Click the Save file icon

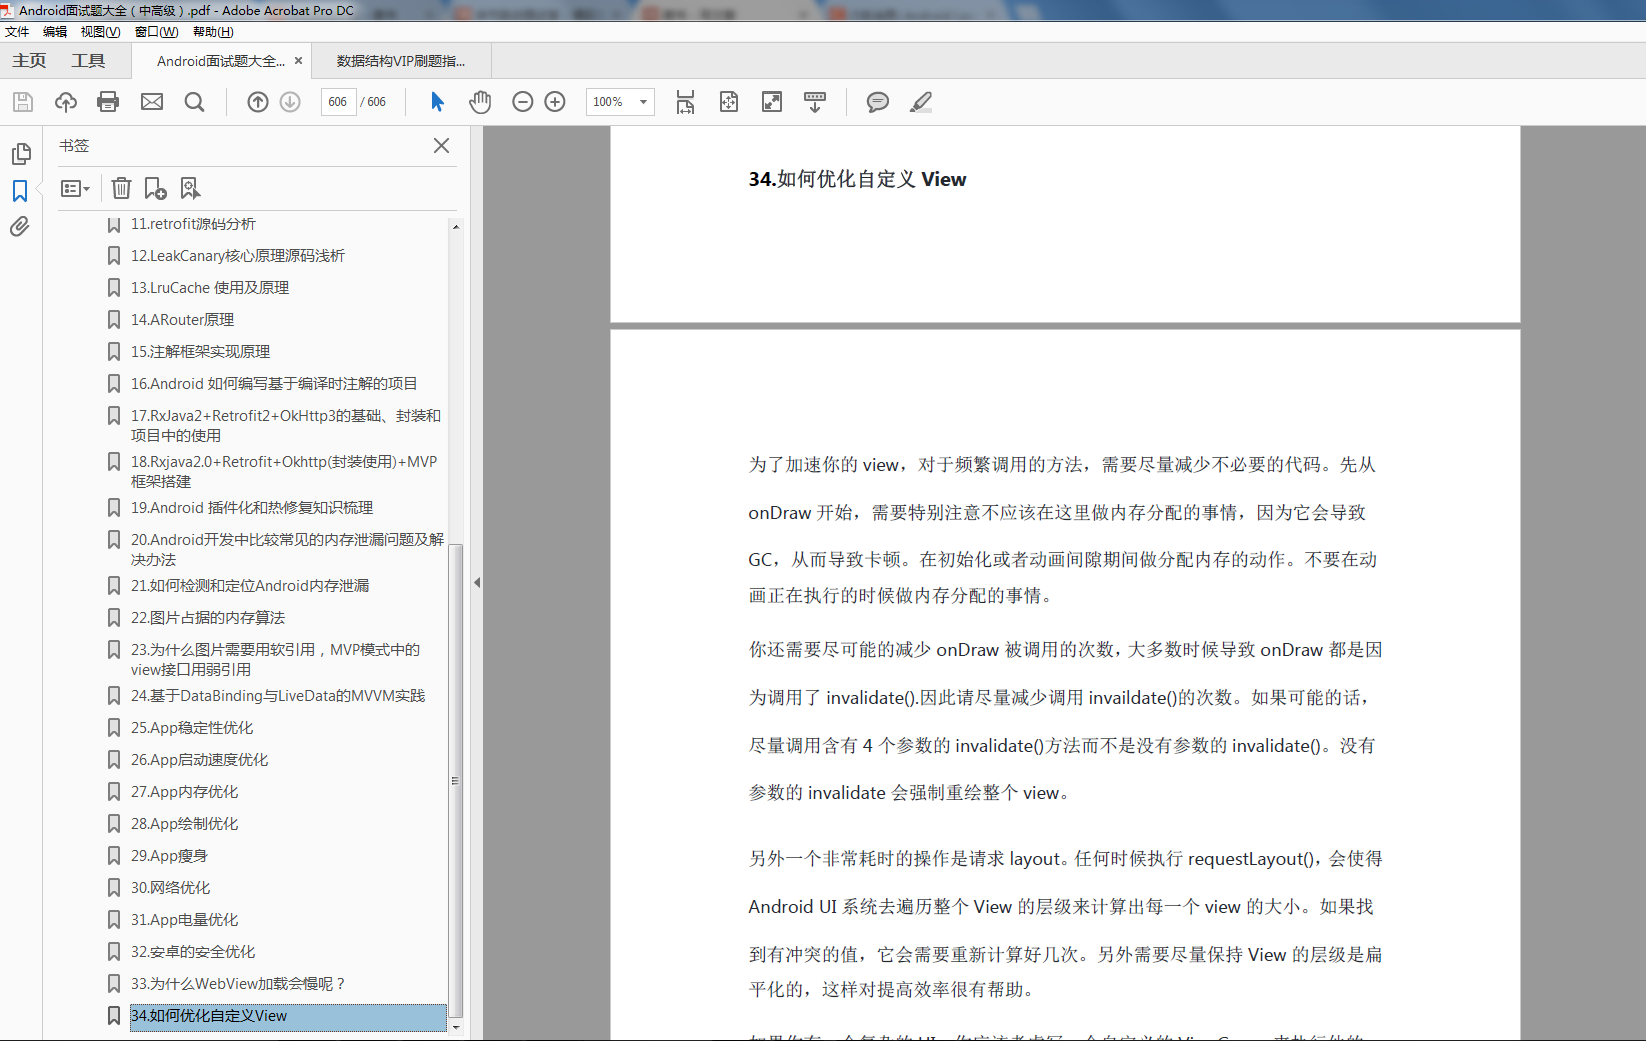click(23, 102)
